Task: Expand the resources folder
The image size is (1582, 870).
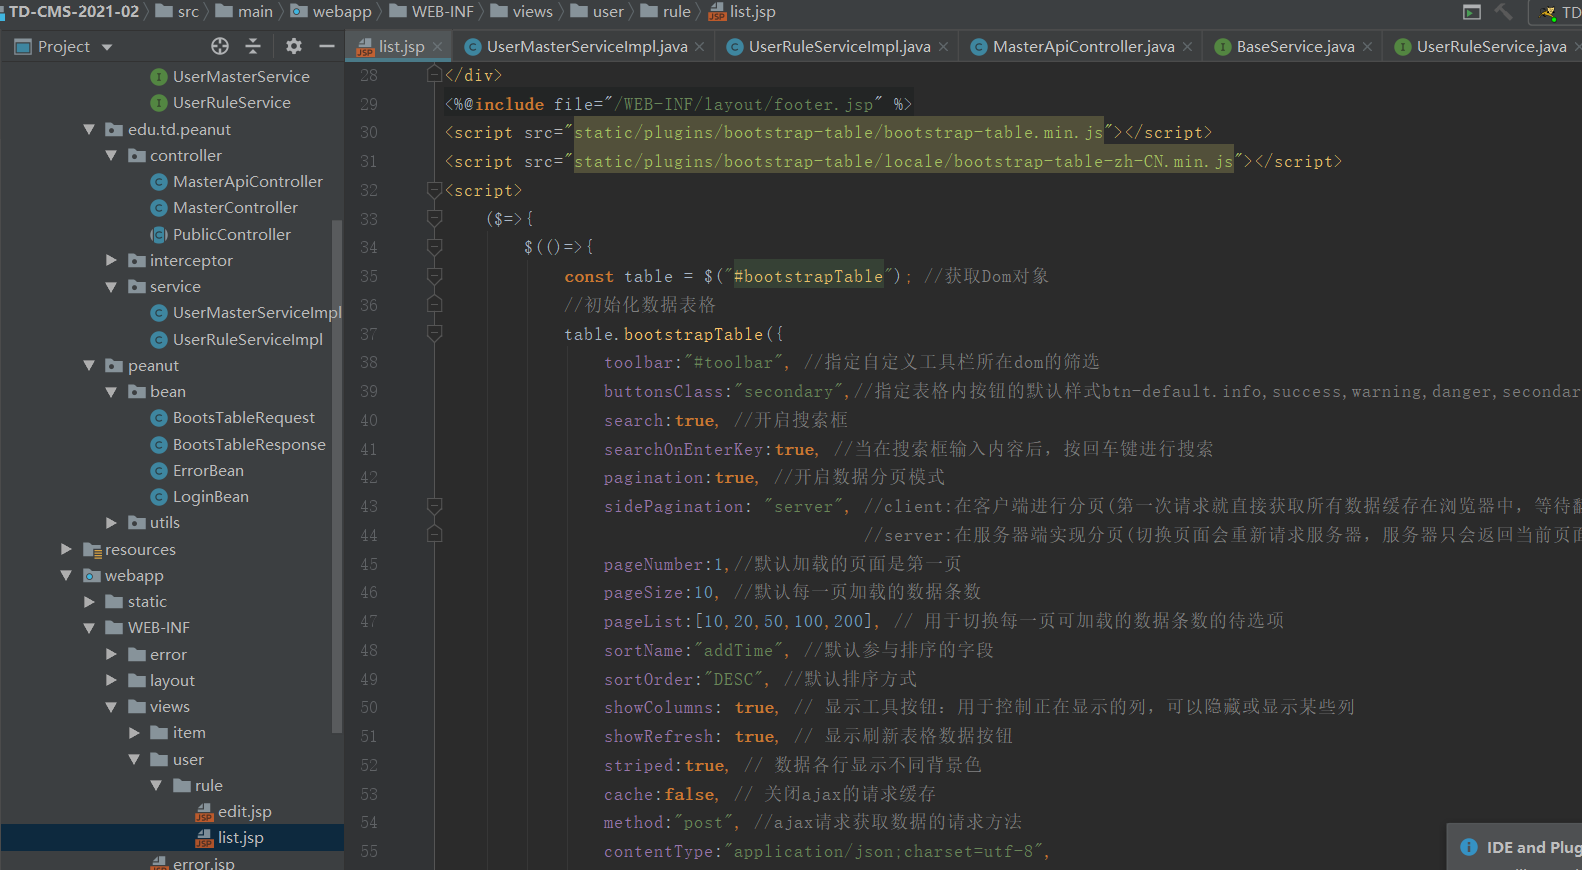Action: pyautogui.click(x=66, y=549)
